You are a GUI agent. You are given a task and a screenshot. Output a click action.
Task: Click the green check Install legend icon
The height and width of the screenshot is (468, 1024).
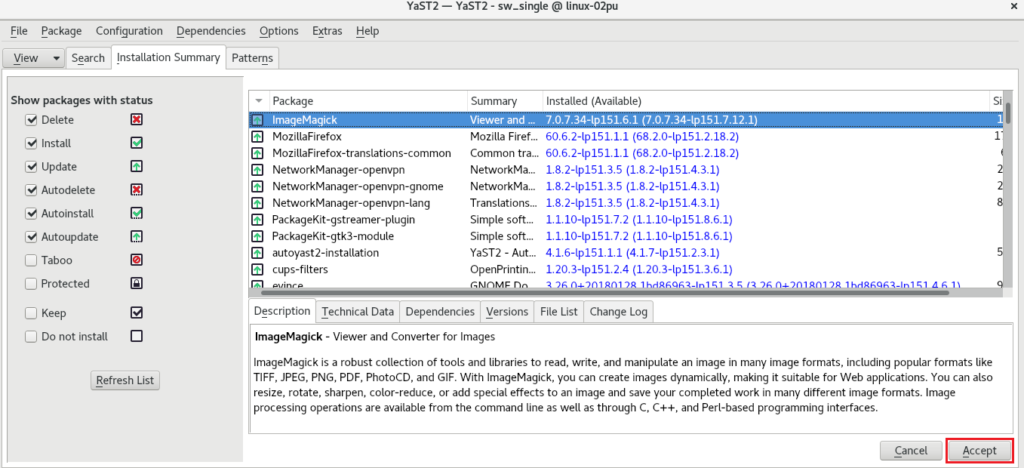(136, 143)
